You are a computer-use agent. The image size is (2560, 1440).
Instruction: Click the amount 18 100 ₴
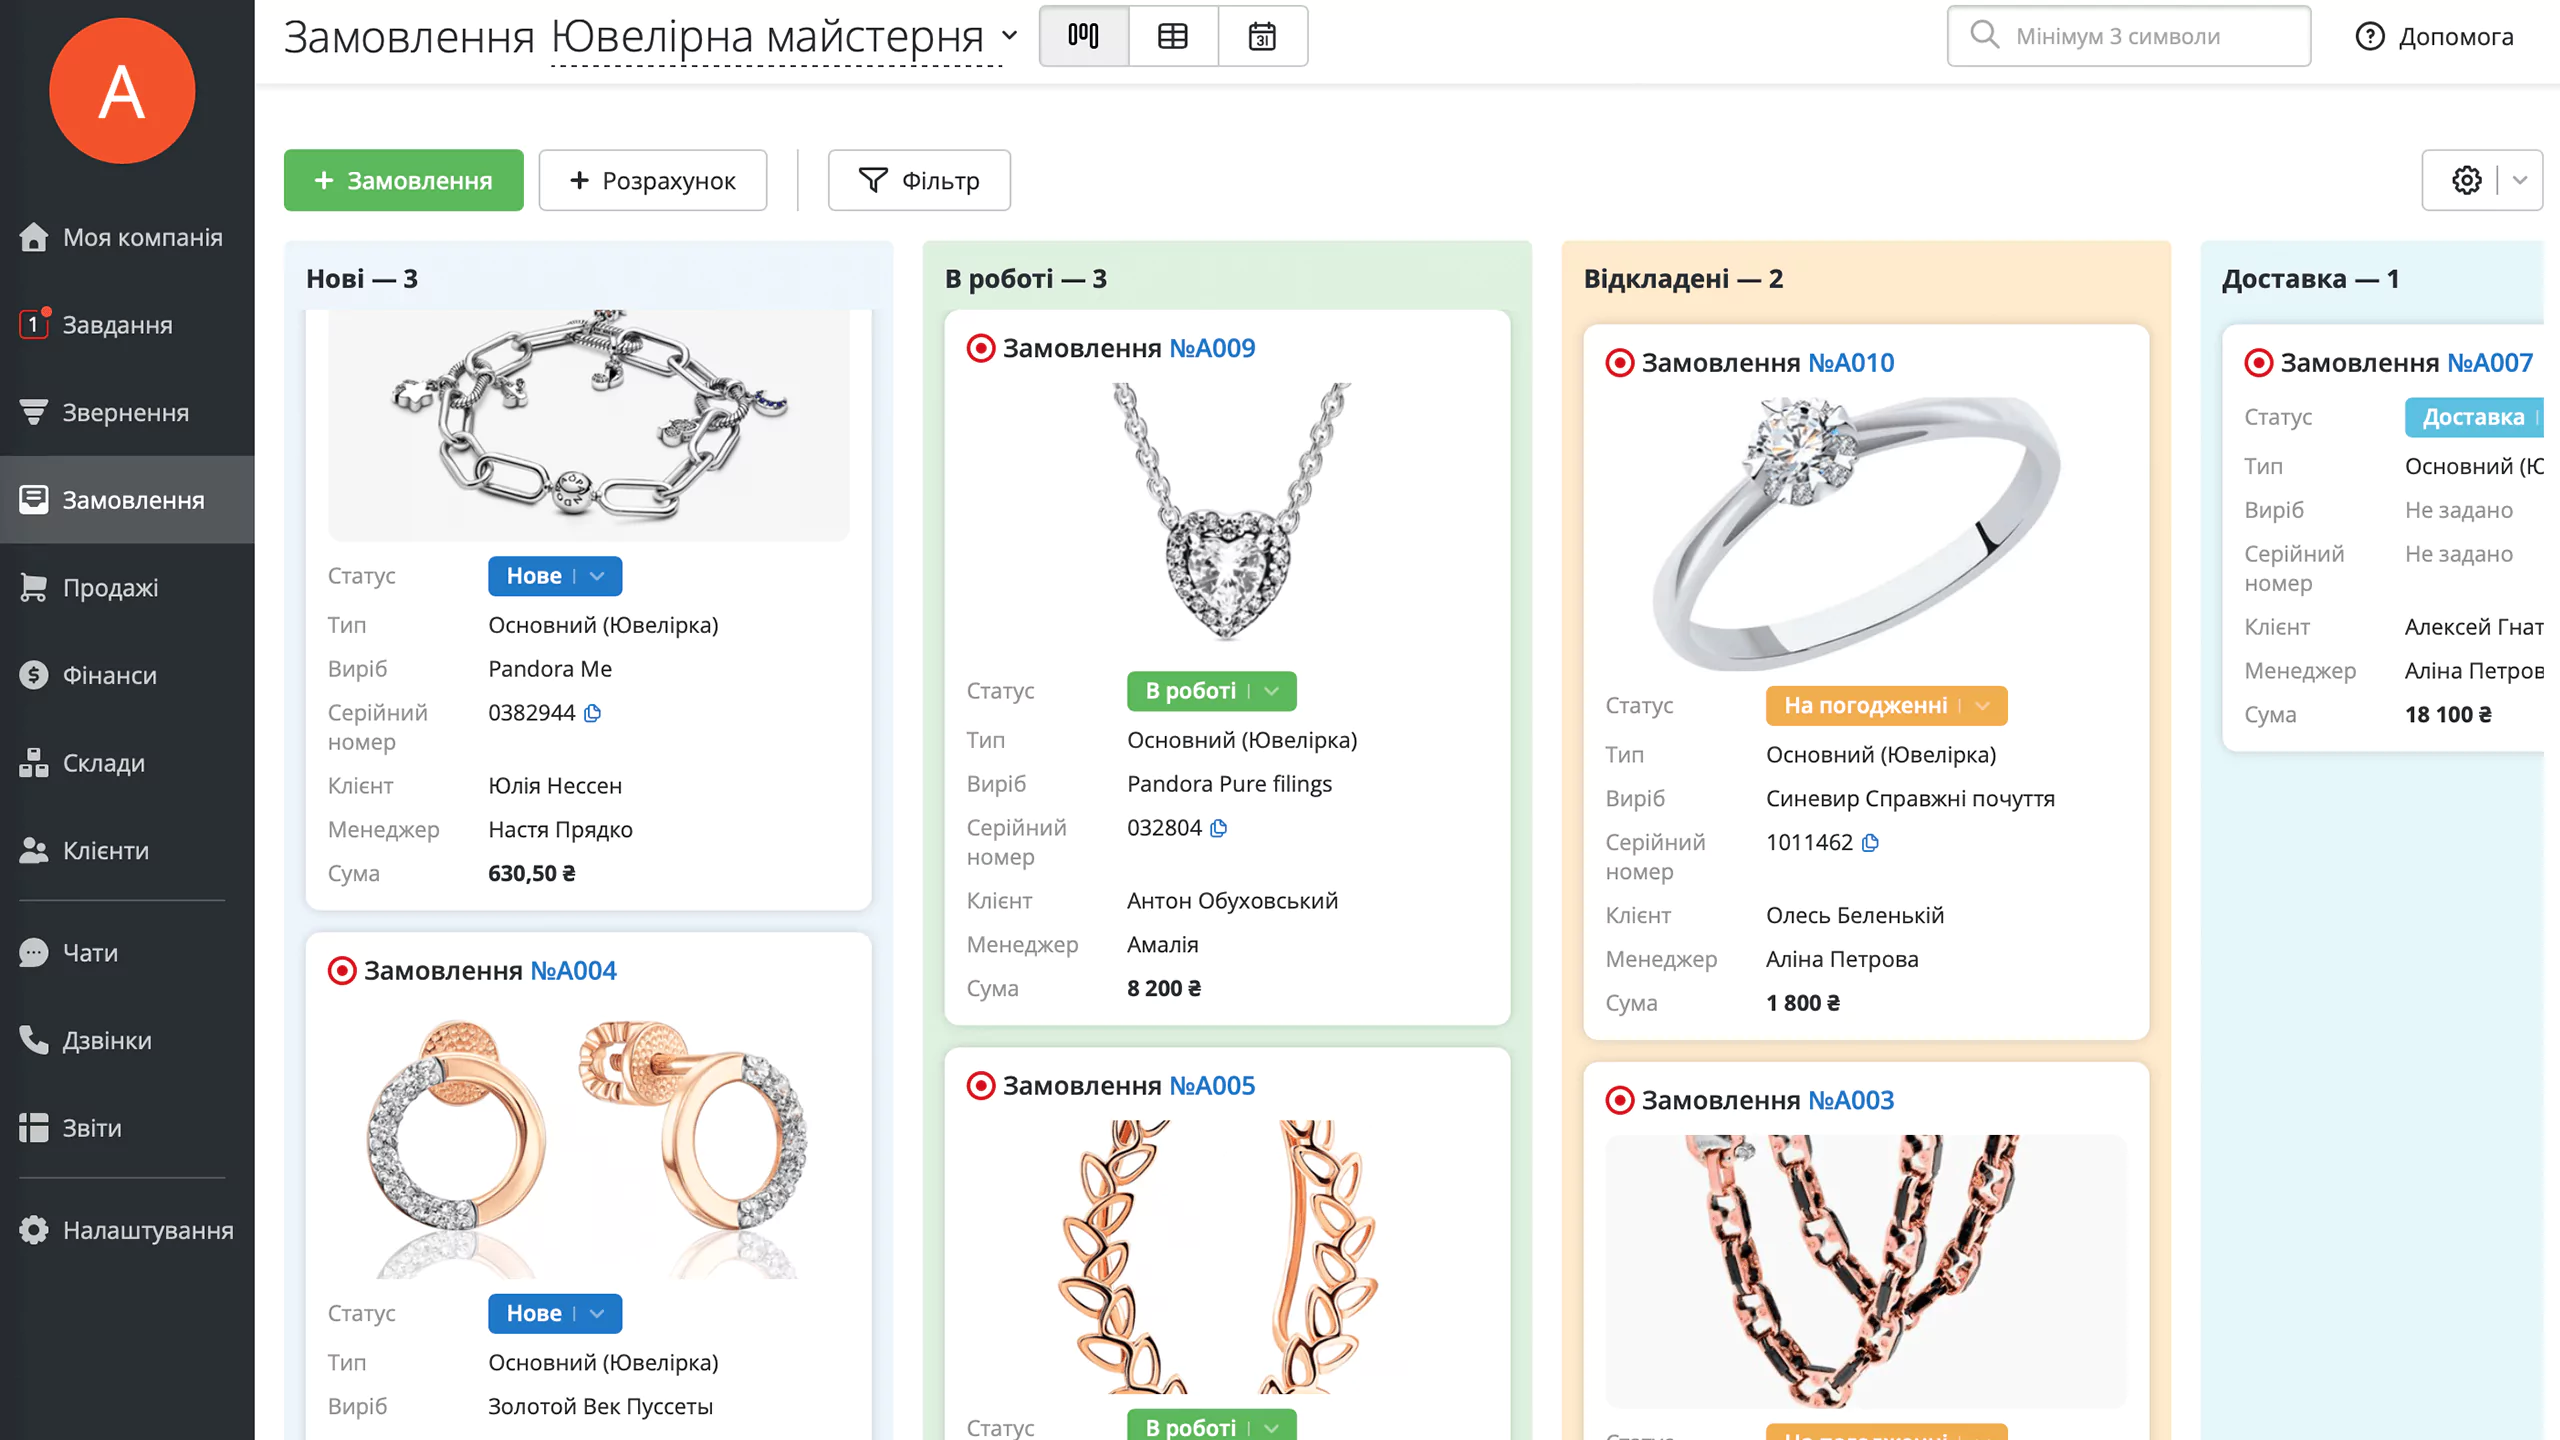click(2448, 715)
